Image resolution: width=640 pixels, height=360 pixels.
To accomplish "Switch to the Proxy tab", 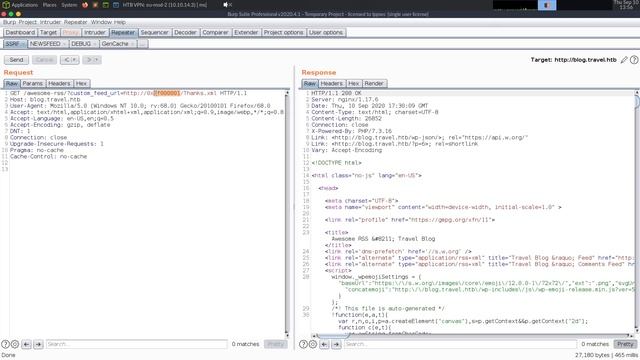I will (71, 32).
